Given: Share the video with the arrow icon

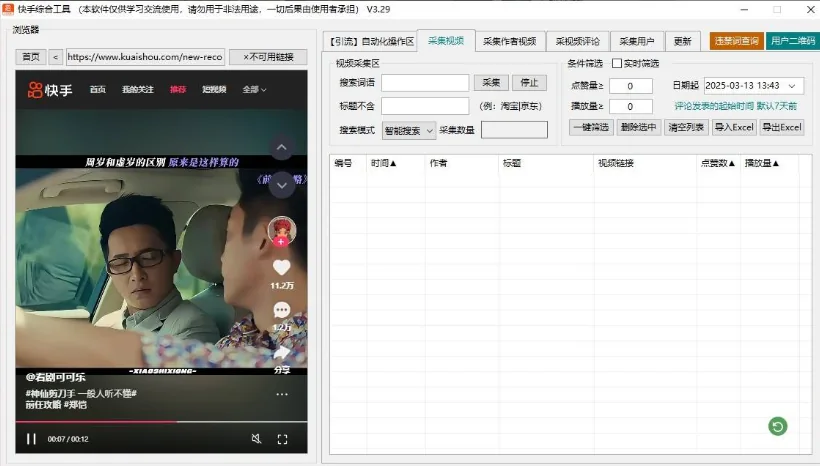Looking at the screenshot, I should tap(282, 353).
